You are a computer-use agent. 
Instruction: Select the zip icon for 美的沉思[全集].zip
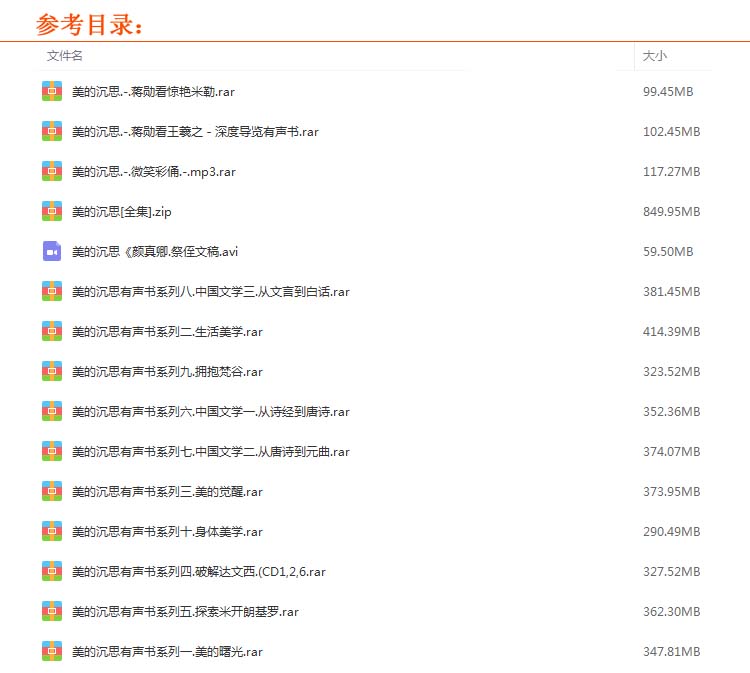click(x=52, y=211)
